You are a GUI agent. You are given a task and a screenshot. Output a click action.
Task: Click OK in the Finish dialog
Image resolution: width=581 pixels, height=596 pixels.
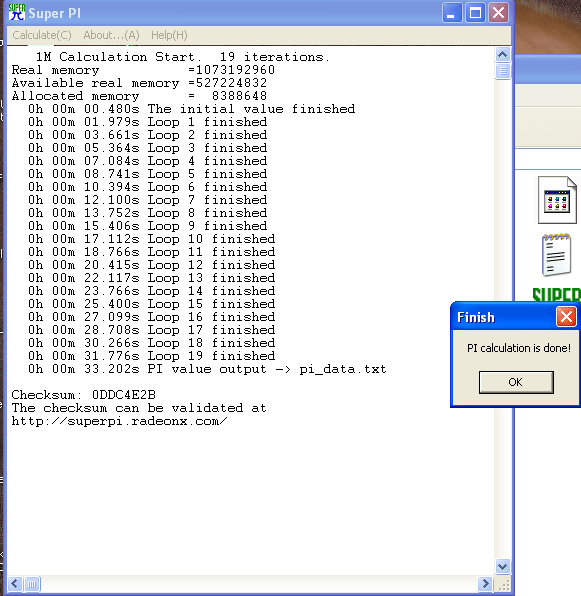pyautogui.click(x=516, y=382)
